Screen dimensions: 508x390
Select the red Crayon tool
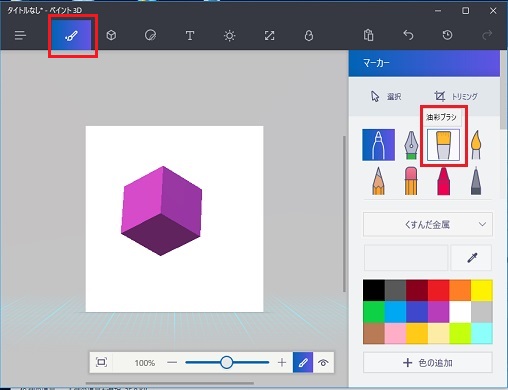[443, 181]
